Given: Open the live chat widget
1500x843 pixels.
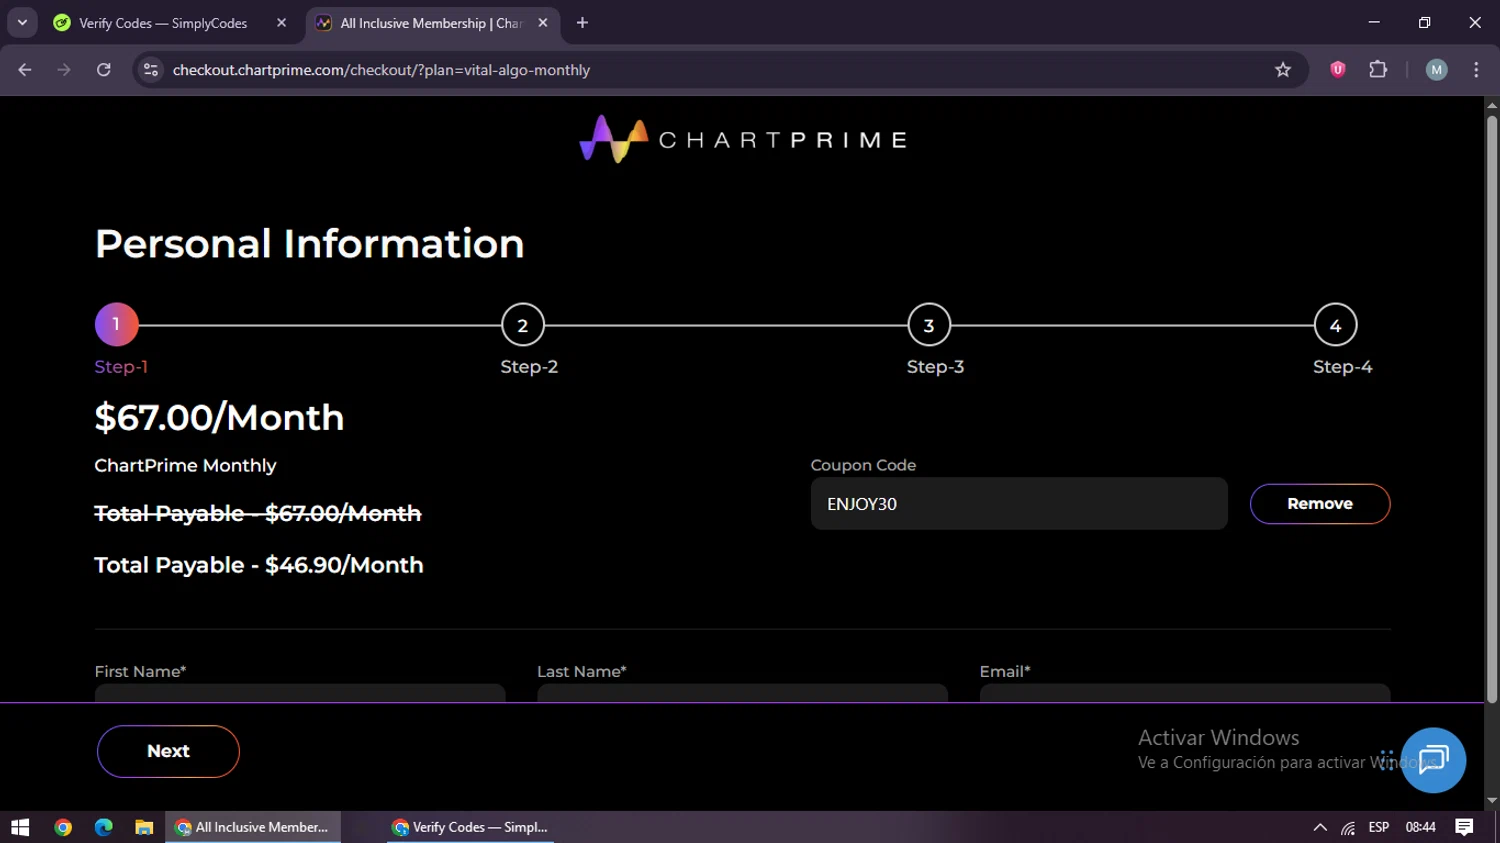Looking at the screenshot, I should pyautogui.click(x=1433, y=760).
